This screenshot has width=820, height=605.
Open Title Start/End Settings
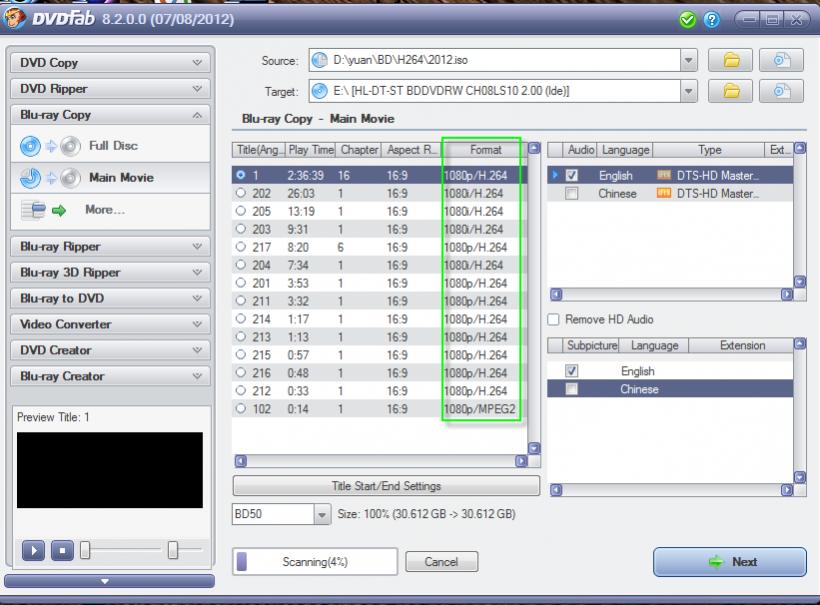(x=386, y=486)
